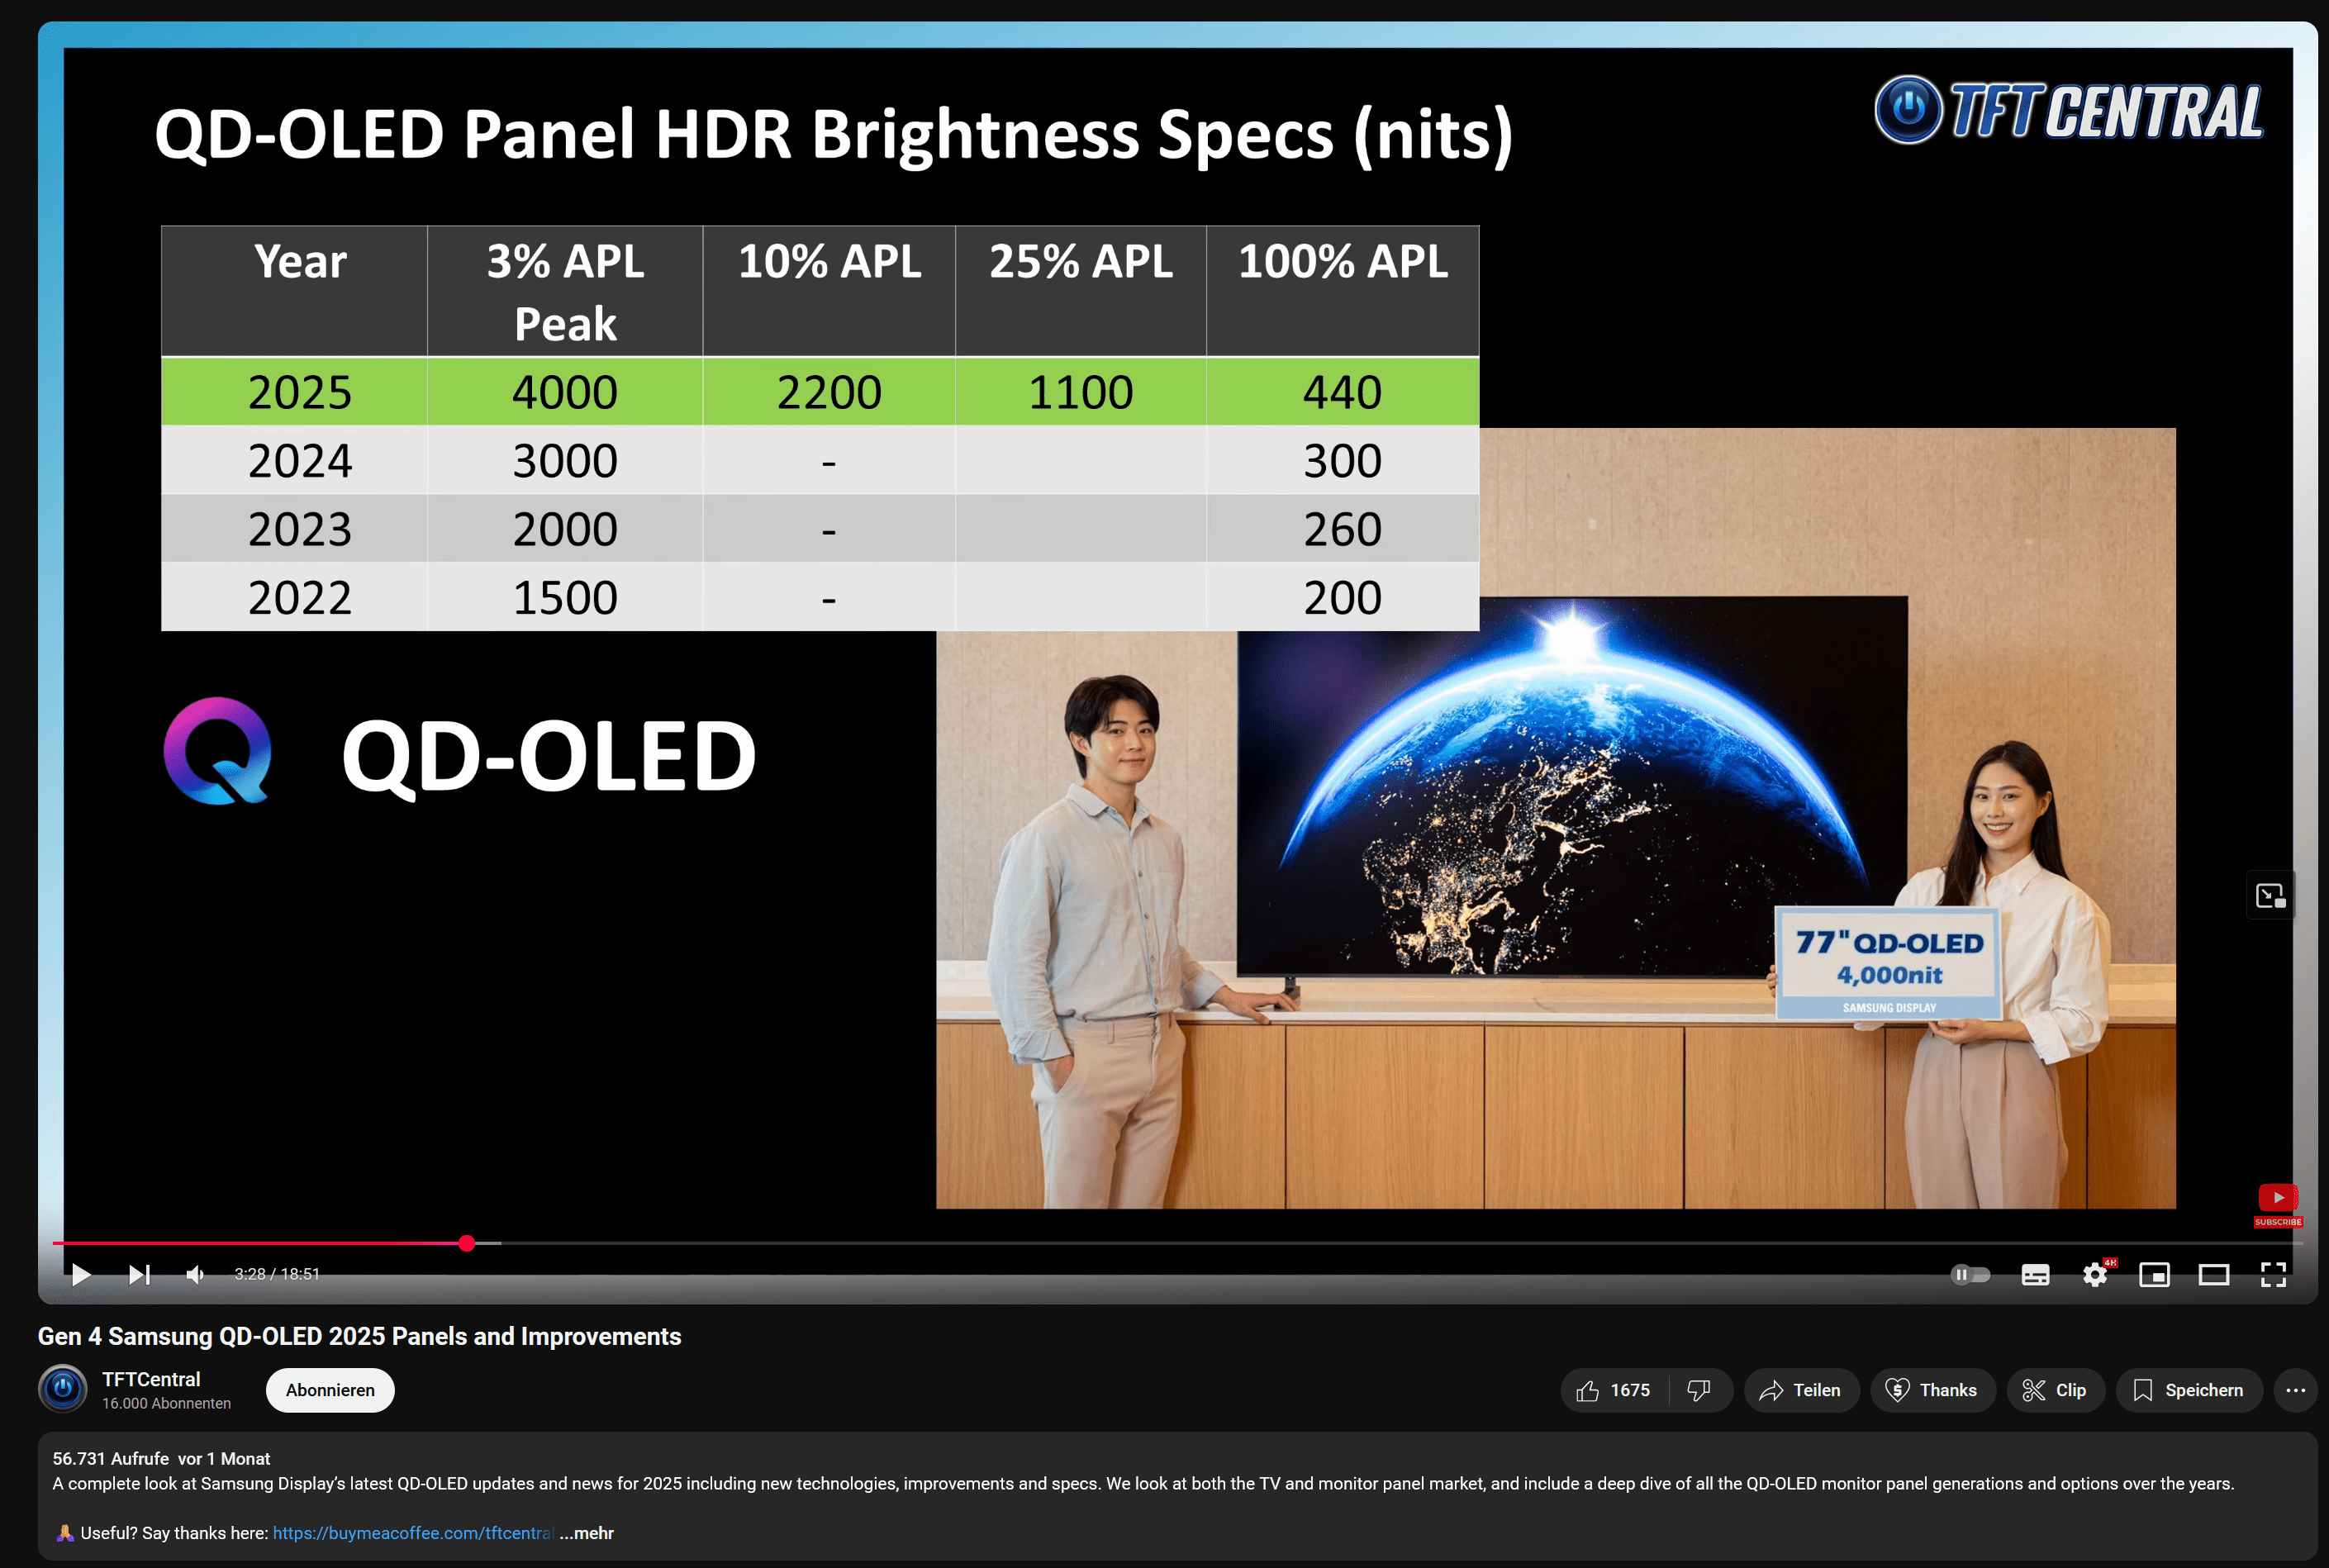
Task: Open more actions three-dot menu
Action: coord(2295,1390)
